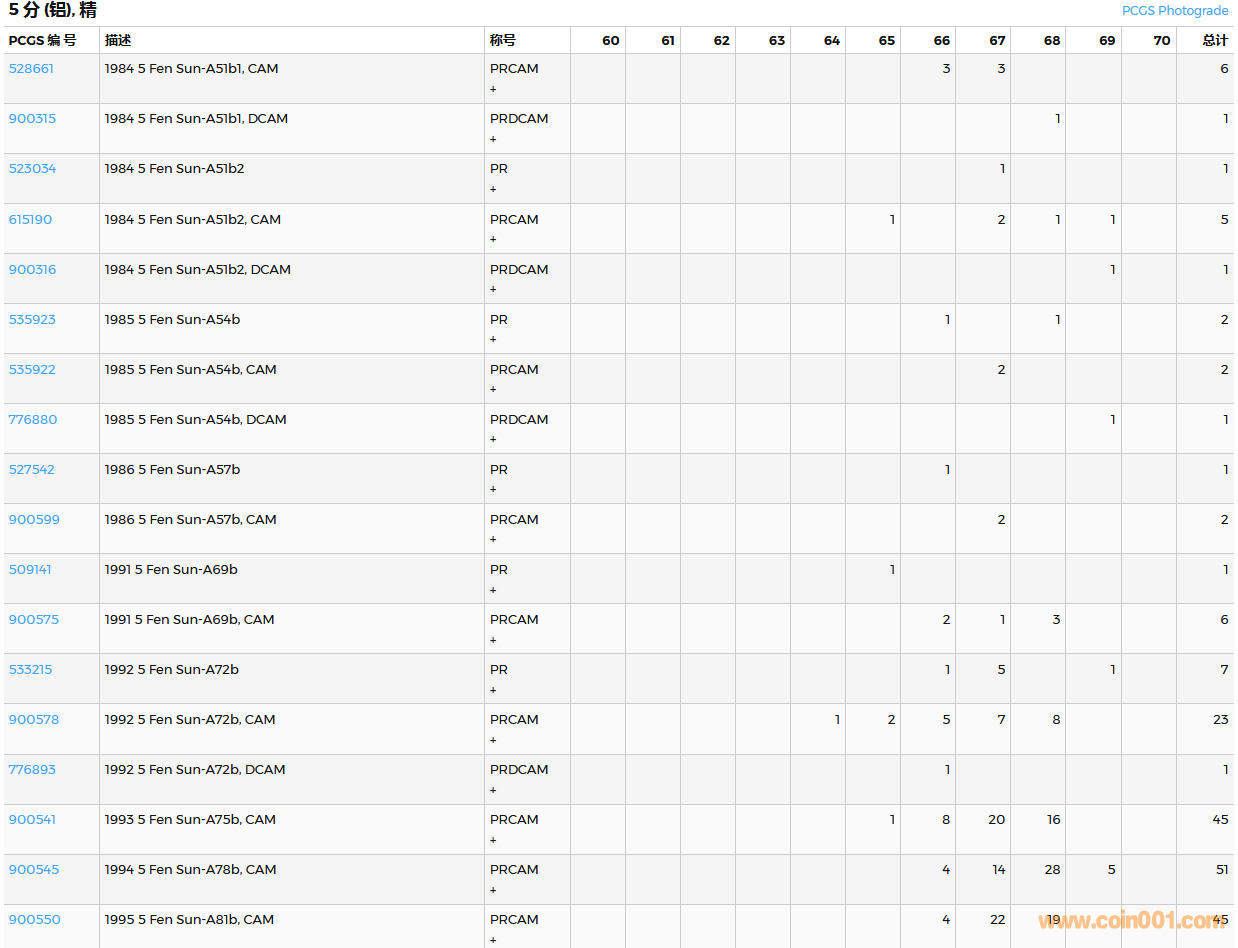This screenshot has width=1238, height=948.
Task: Select the 1986 5 Fen Sun-A57b description
Action: (172, 470)
